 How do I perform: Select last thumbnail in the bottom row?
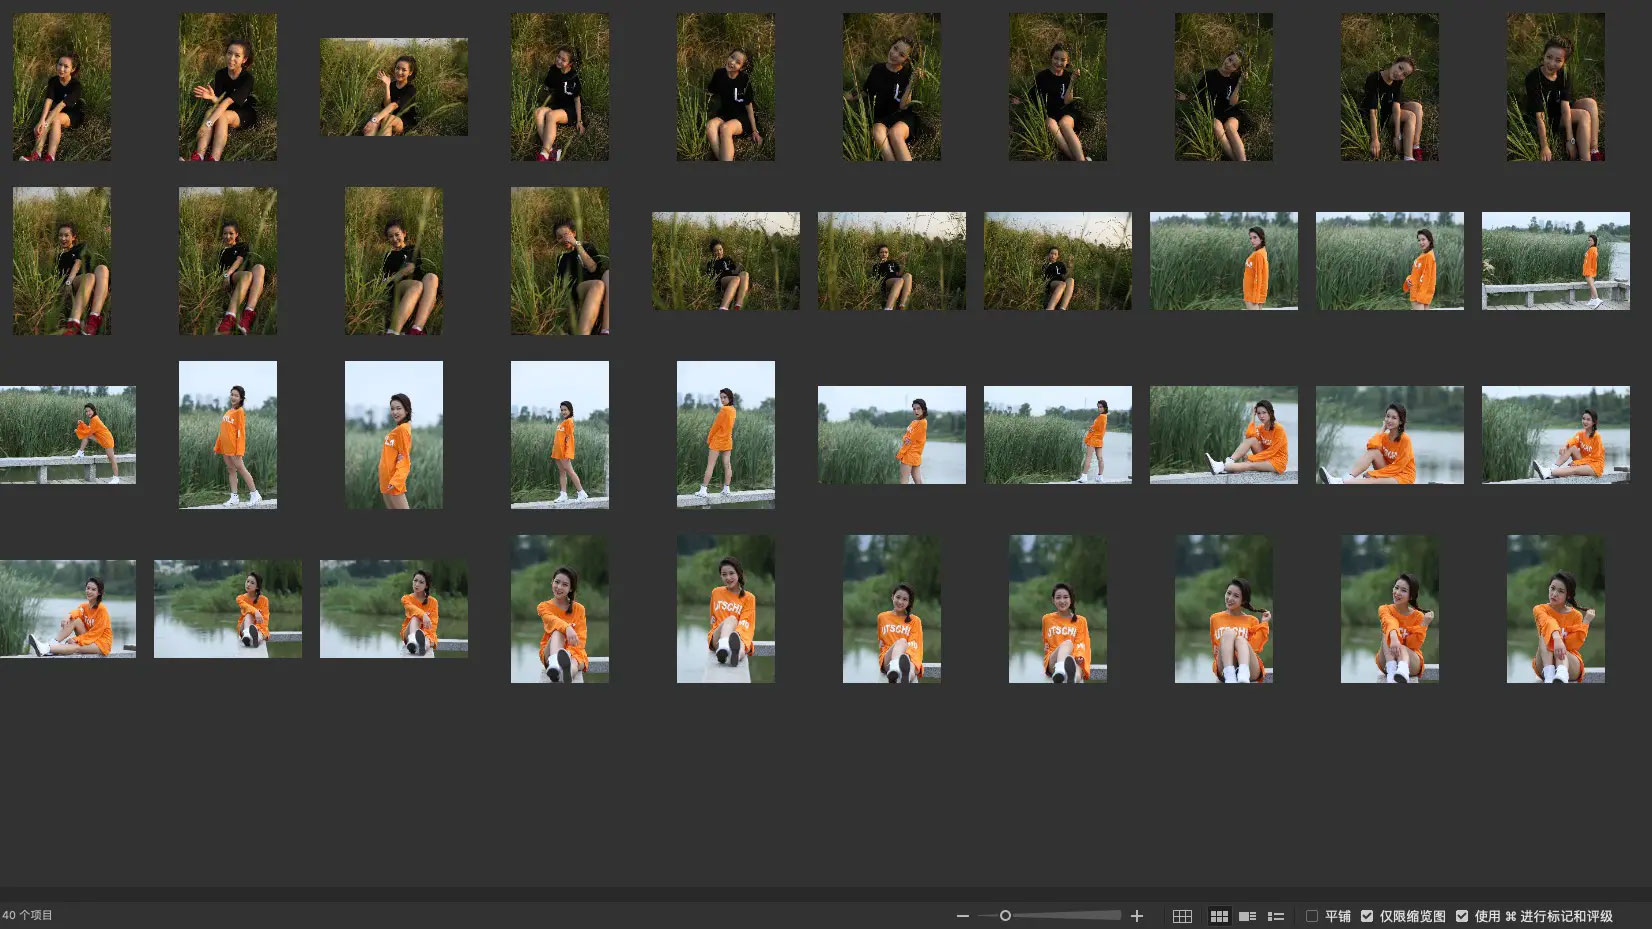point(1555,609)
